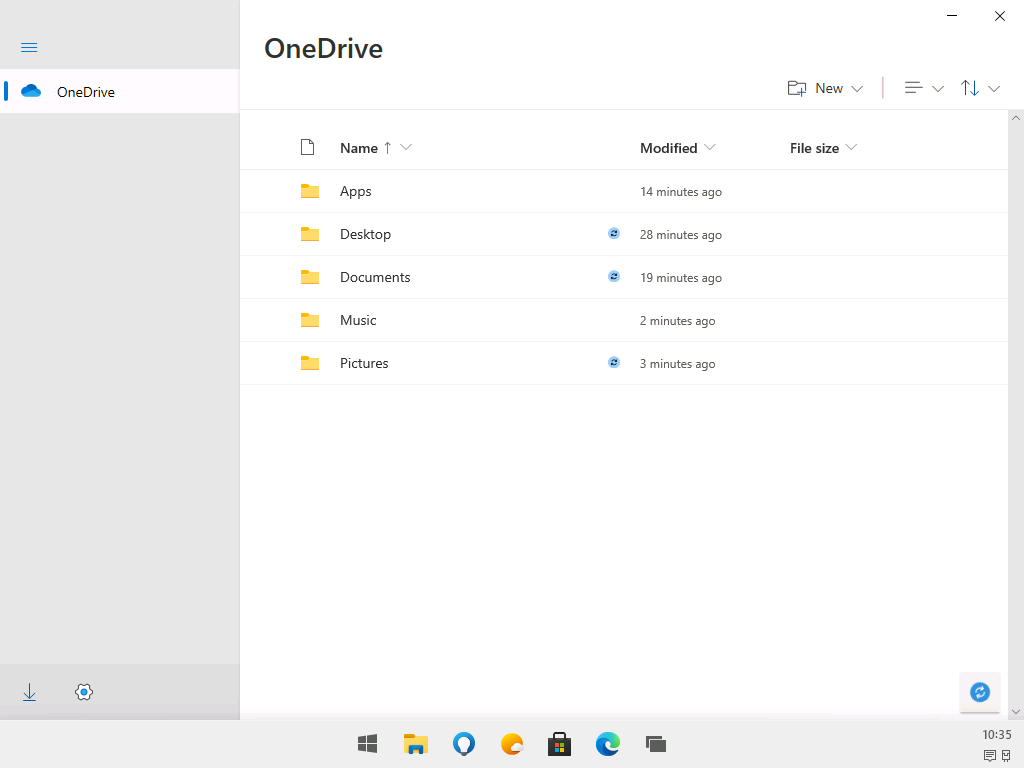Open File Explorer from the taskbar
1024x768 pixels.
(x=415, y=744)
